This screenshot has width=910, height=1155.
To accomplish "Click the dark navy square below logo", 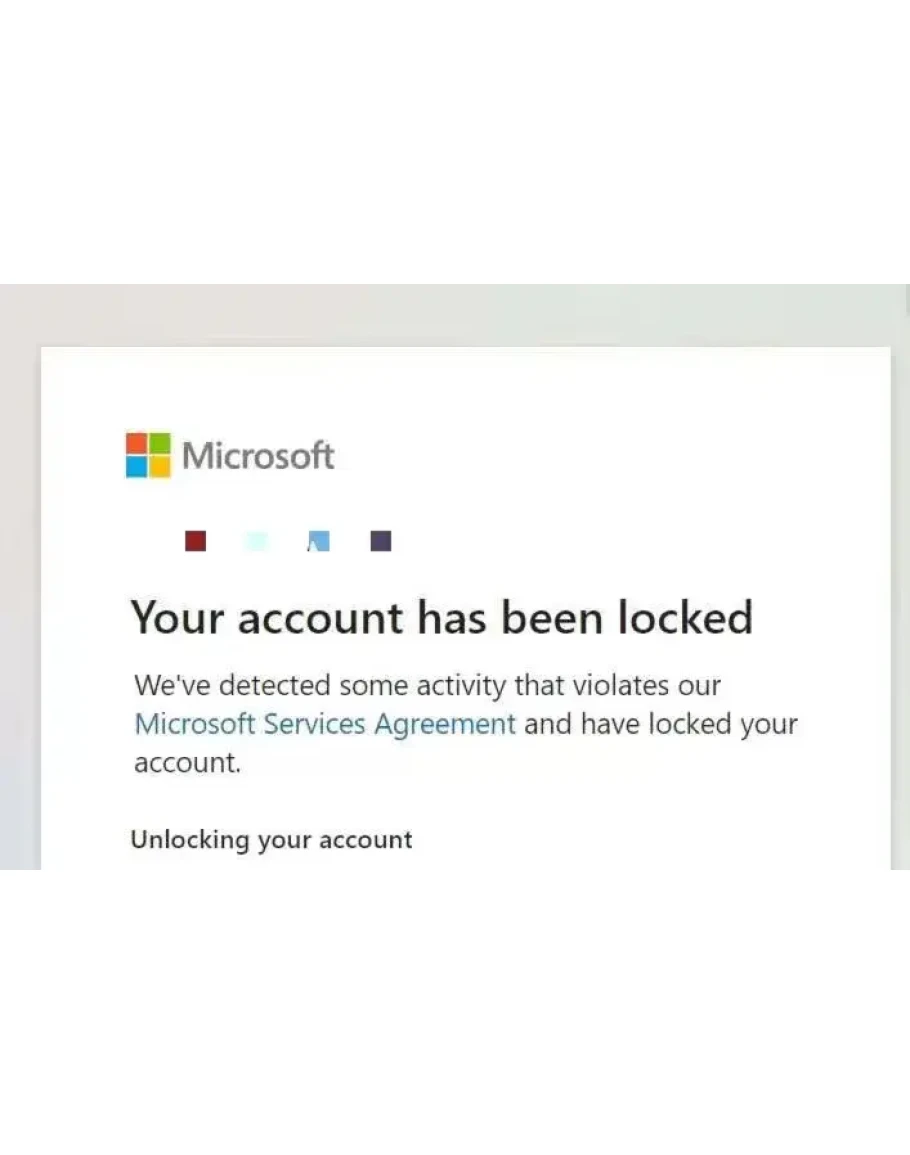I will click(x=380, y=541).
